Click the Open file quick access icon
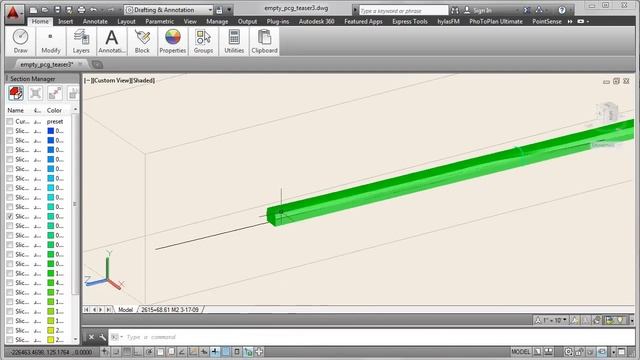This screenshot has height=360, width=640. click(x=45, y=10)
